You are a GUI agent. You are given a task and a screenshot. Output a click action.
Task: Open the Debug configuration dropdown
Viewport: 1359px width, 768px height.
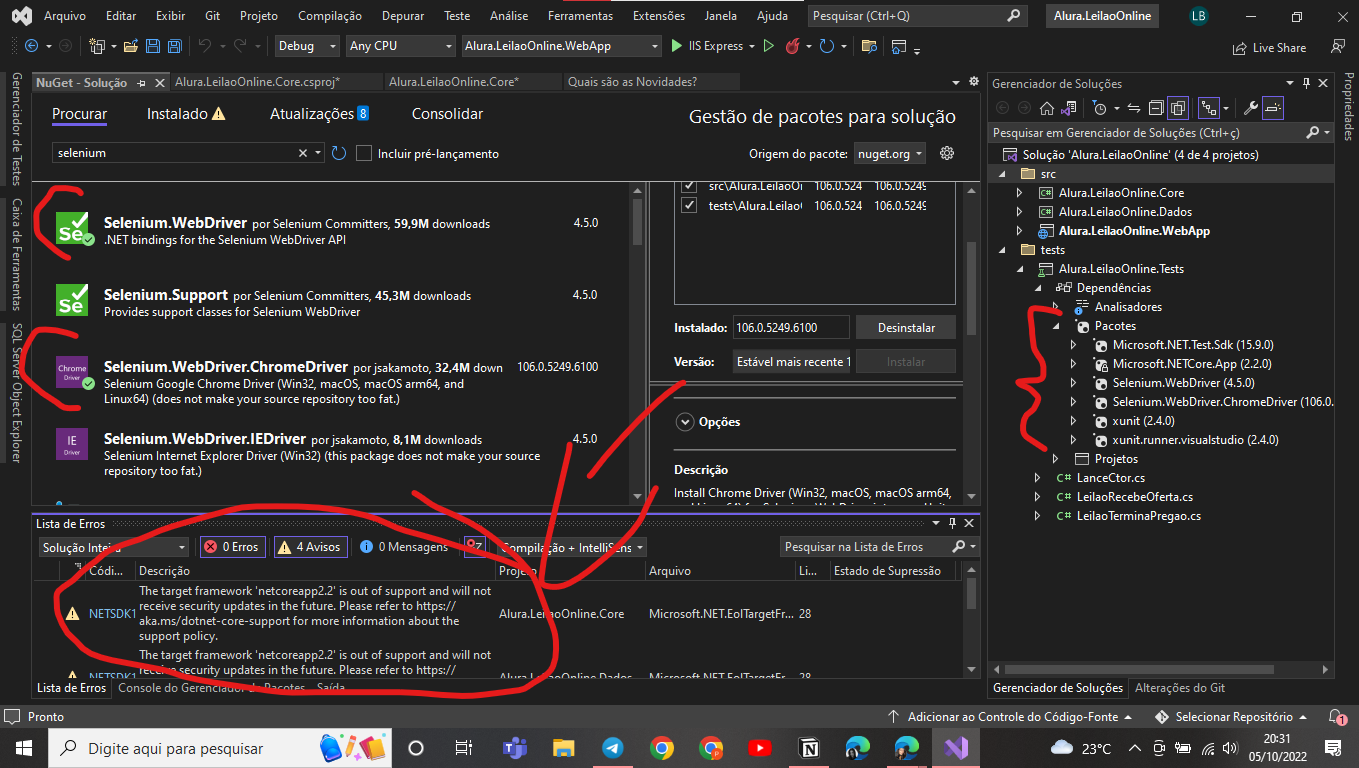click(x=308, y=46)
